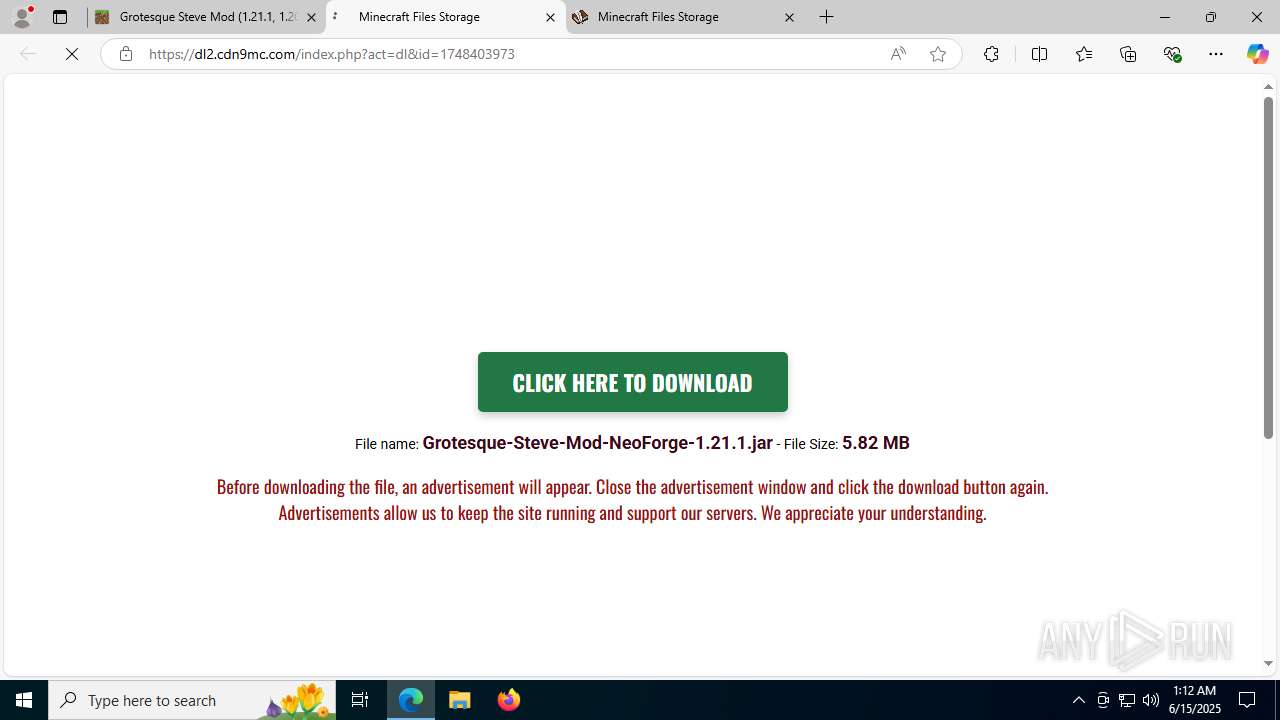
Task: Switch to the Grotesque Steve Mod tab
Action: tap(207, 17)
